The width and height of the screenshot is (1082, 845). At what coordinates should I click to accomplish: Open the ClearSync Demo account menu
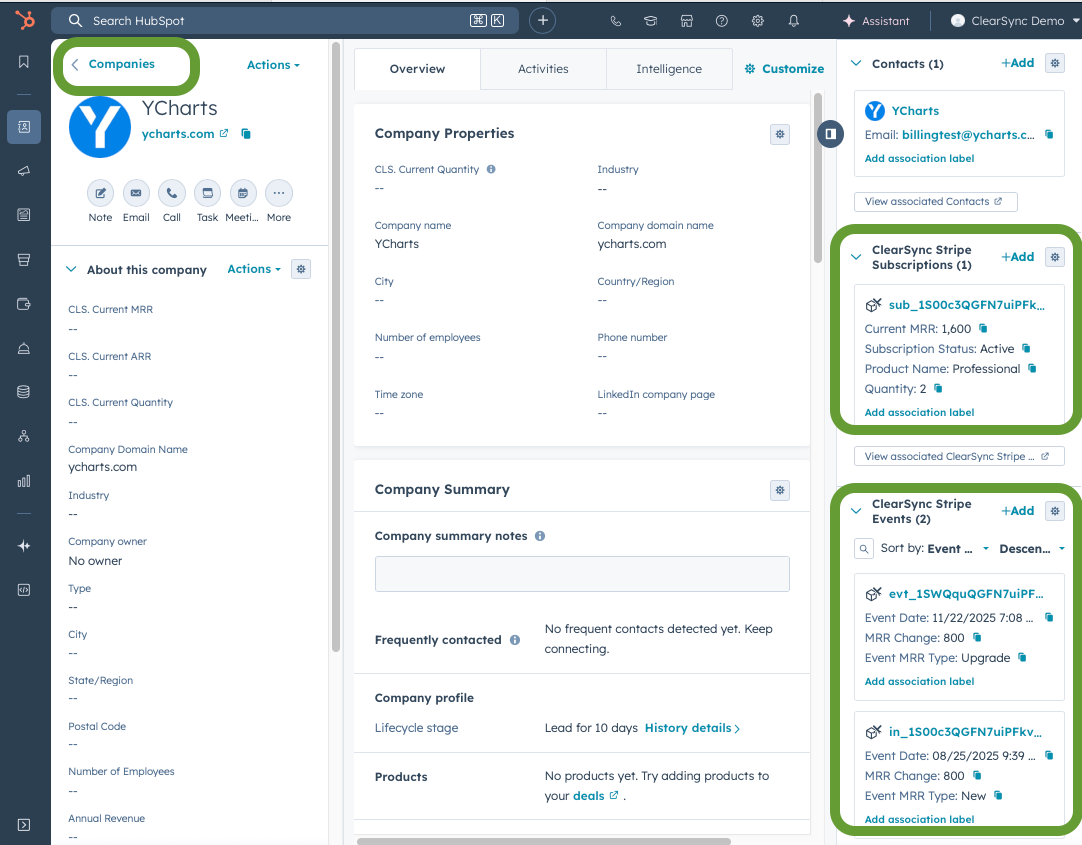click(1015, 21)
